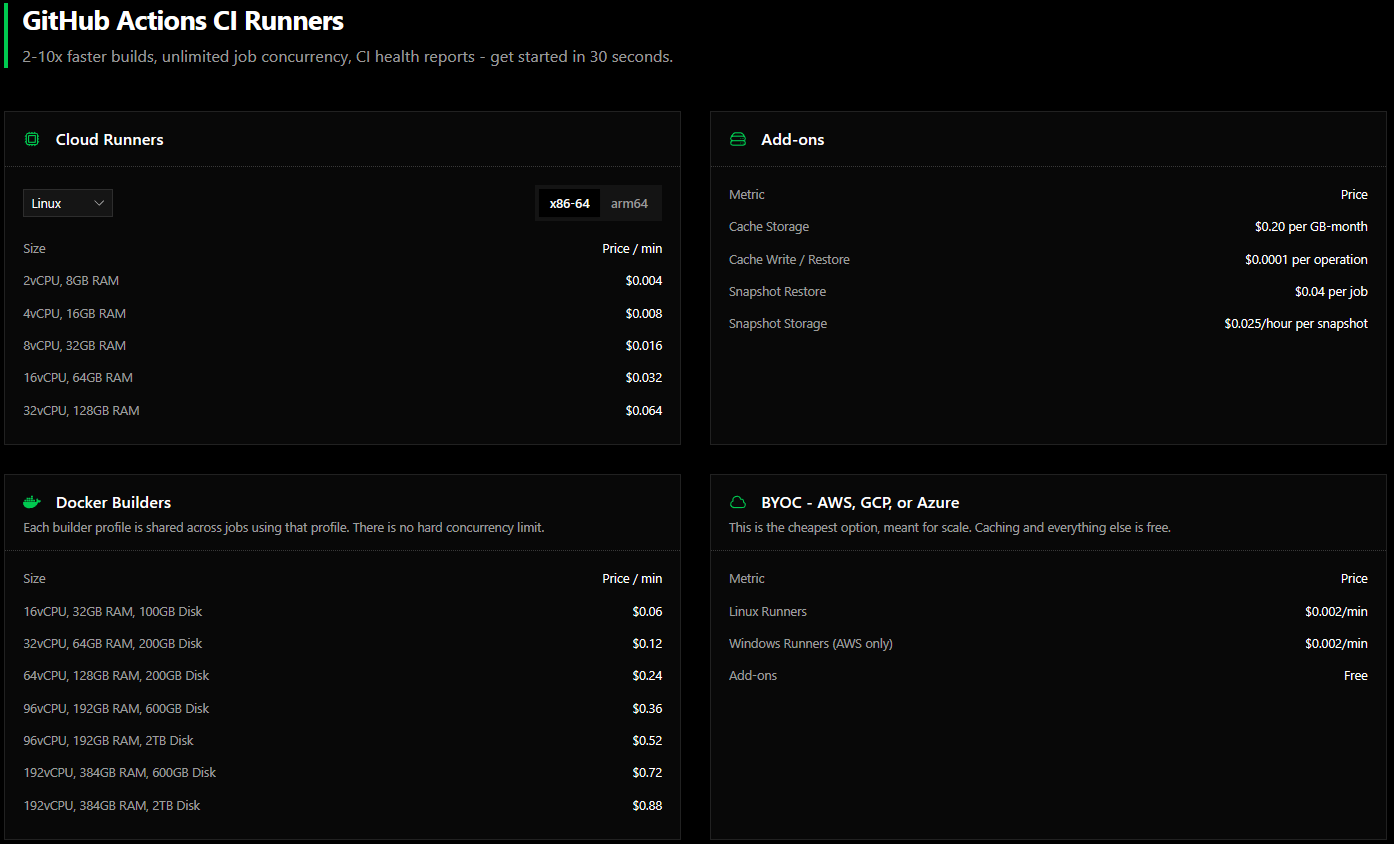Click the Cache Write / Restore metric

[789, 259]
